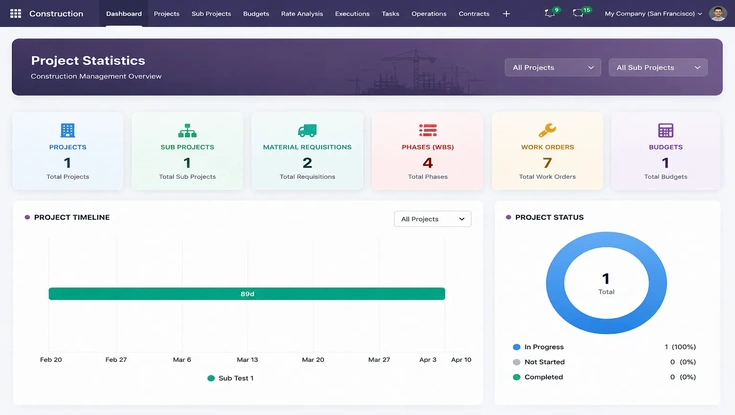The width and height of the screenshot is (735, 415).
Task: Open the Sub Projects menu
Action: point(211,14)
